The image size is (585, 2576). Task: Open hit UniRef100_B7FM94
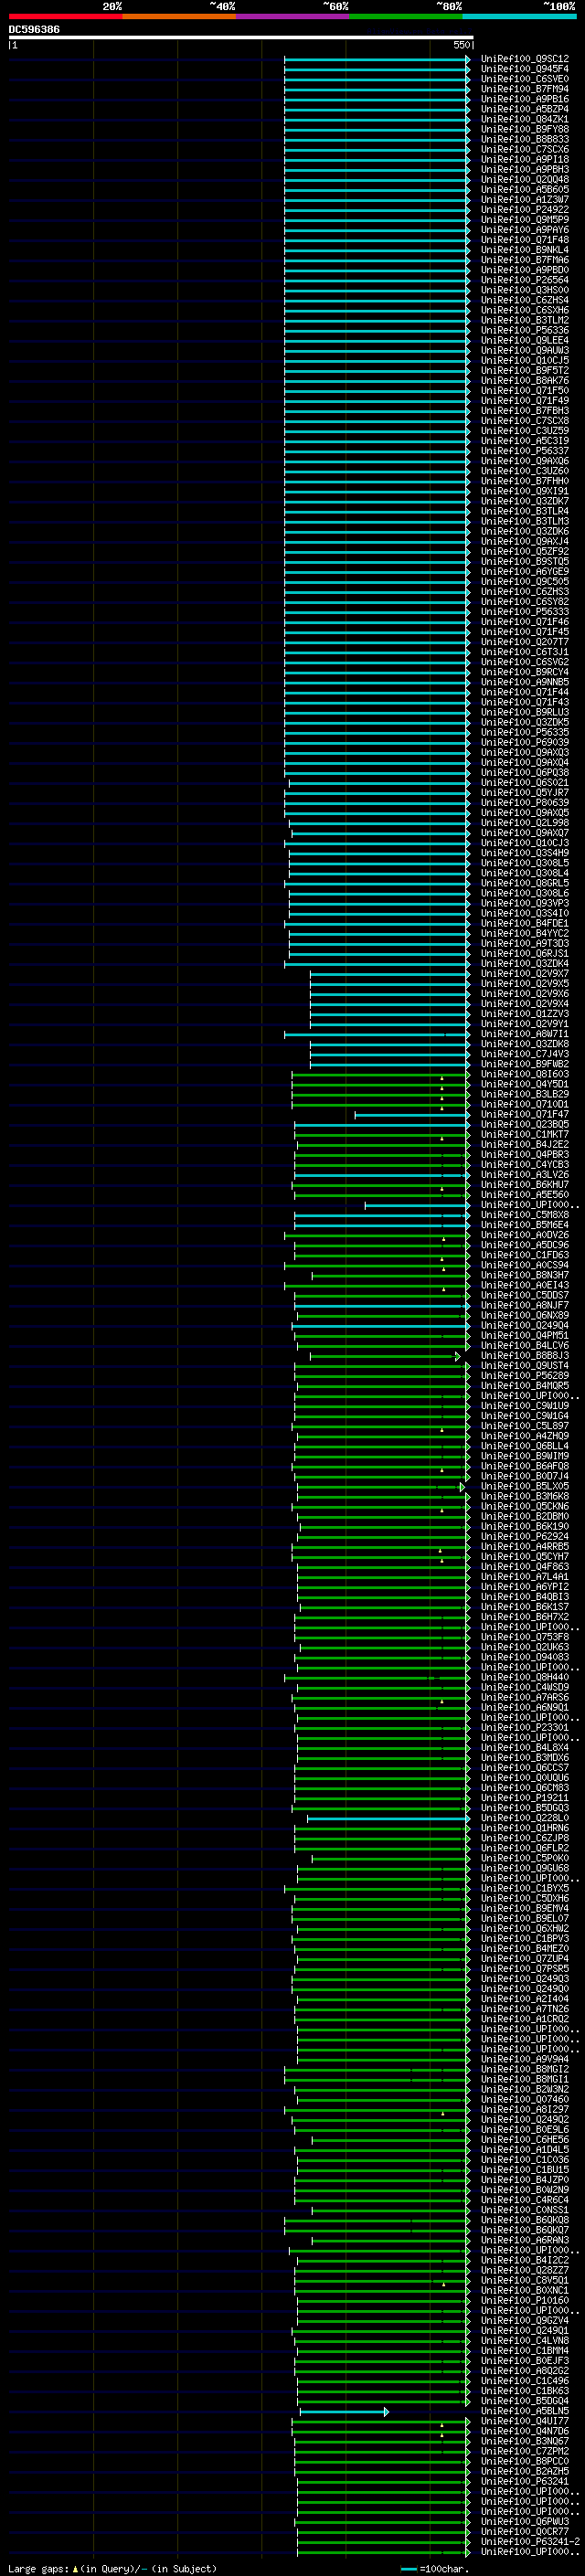525,89
